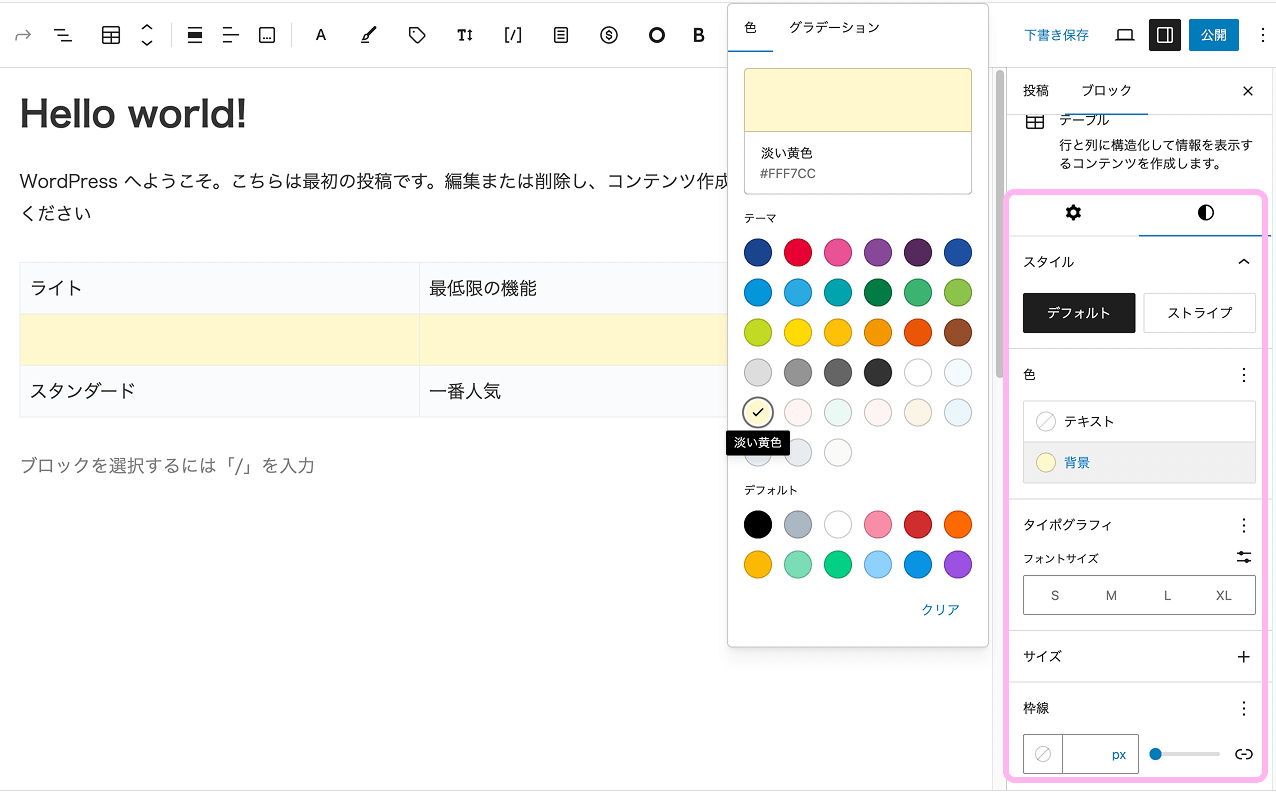Adjust the border width slider

(1184, 754)
